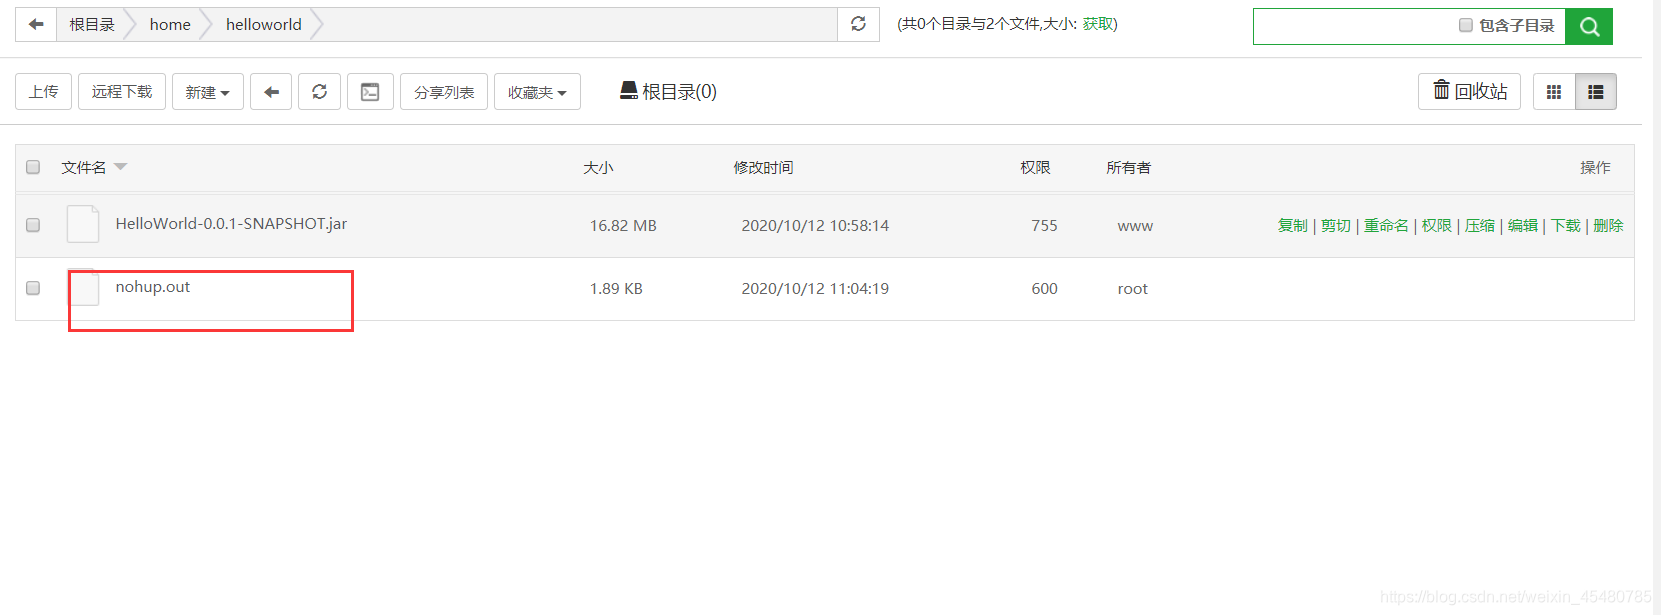Check the nohup.out row checkbox
This screenshot has height=615, width=1661.
33,288
